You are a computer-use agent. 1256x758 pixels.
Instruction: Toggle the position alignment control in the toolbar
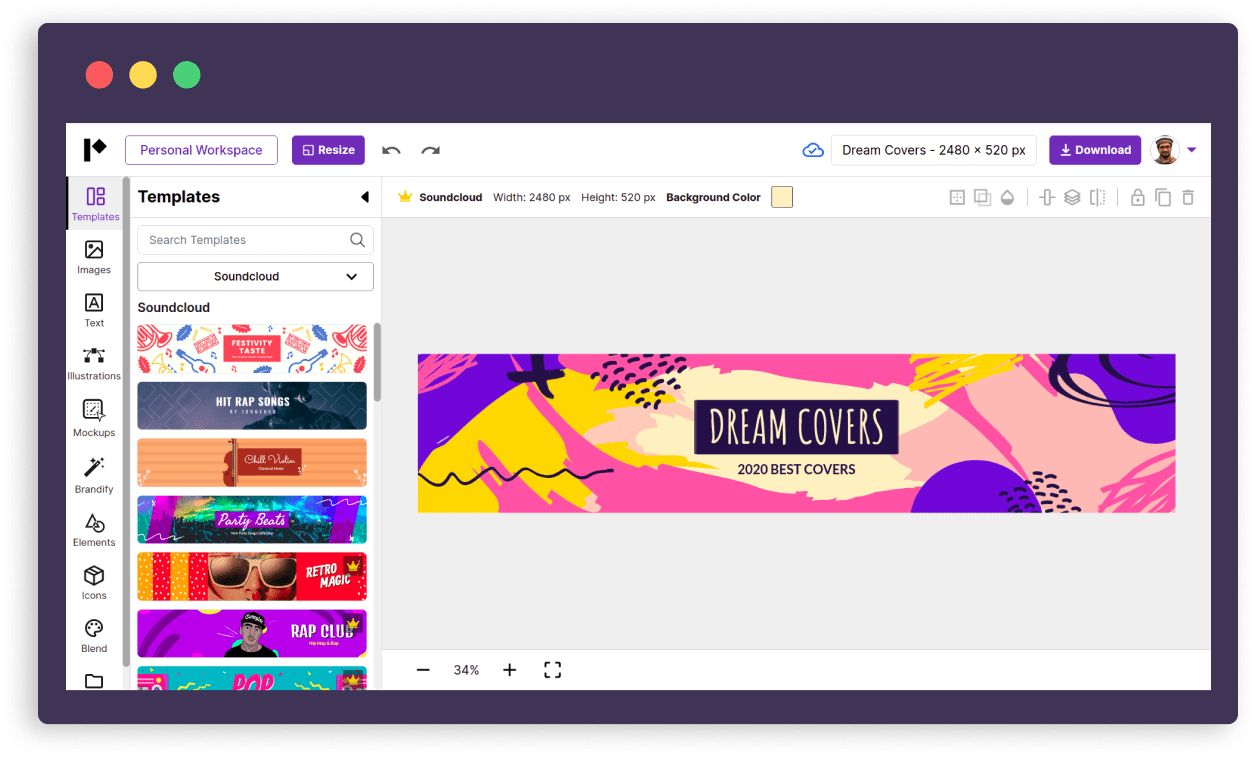pyautogui.click(x=1046, y=197)
